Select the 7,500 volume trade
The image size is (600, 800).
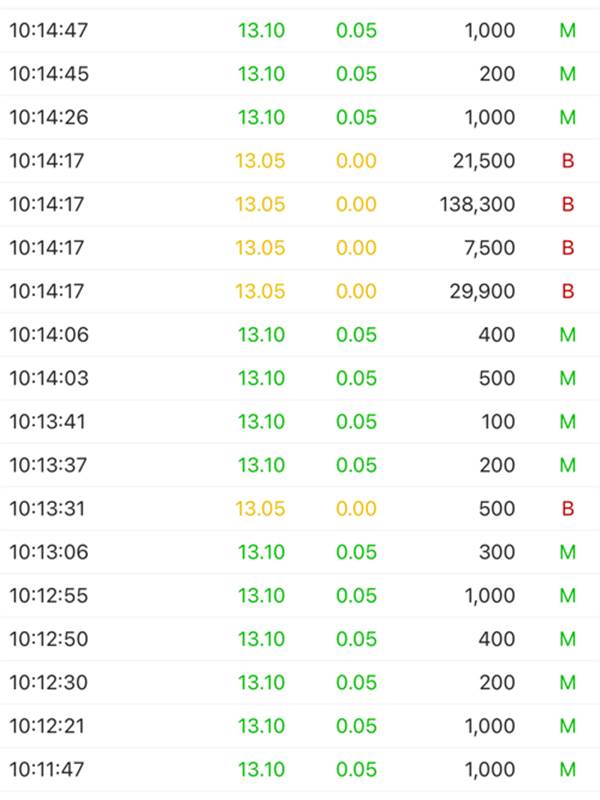(x=489, y=248)
